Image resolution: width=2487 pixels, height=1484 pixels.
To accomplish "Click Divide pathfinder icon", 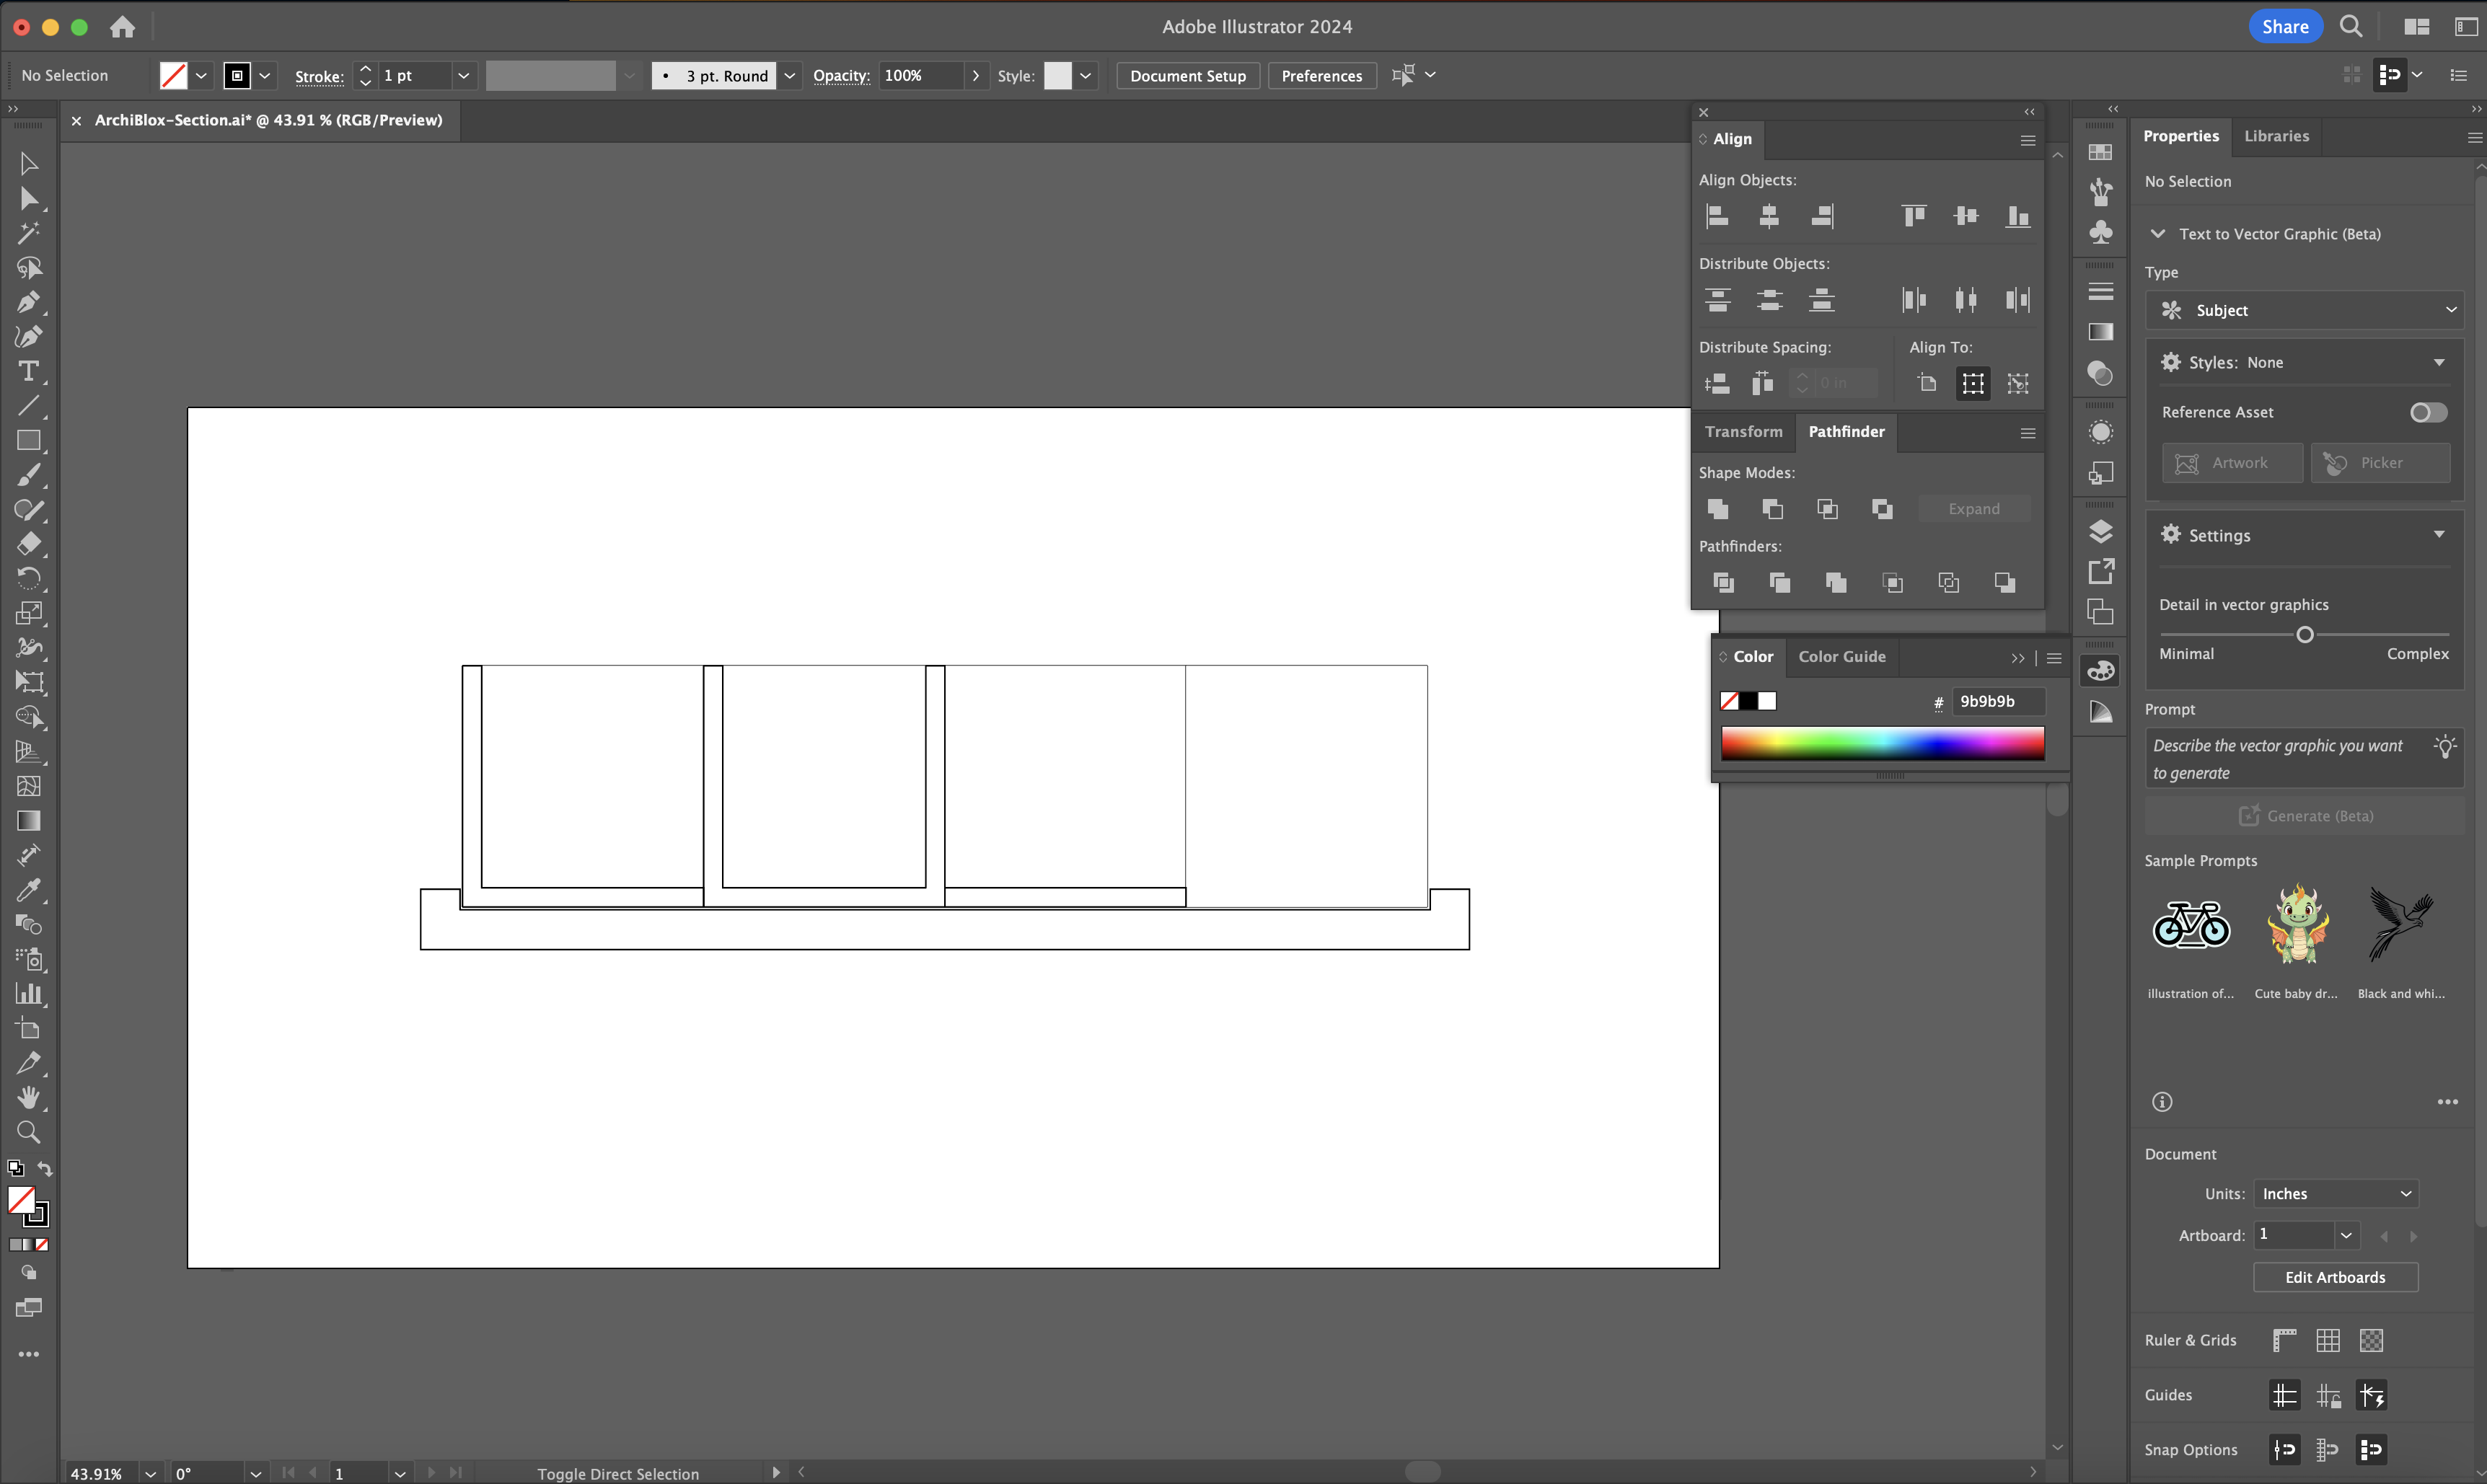I will click(x=1723, y=583).
